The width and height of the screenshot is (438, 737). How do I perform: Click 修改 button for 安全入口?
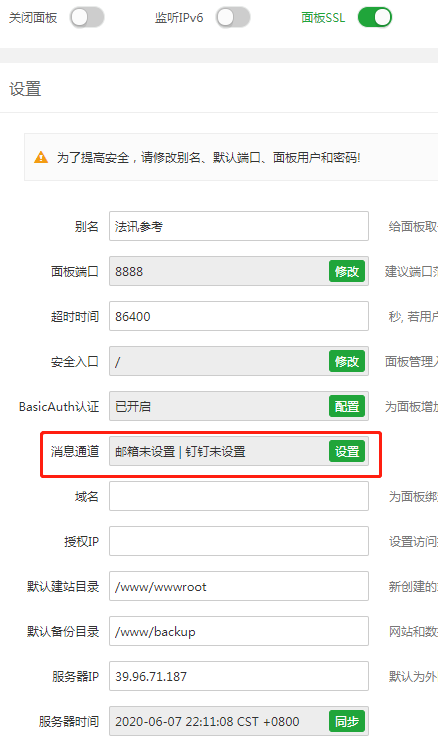tap(347, 361)
